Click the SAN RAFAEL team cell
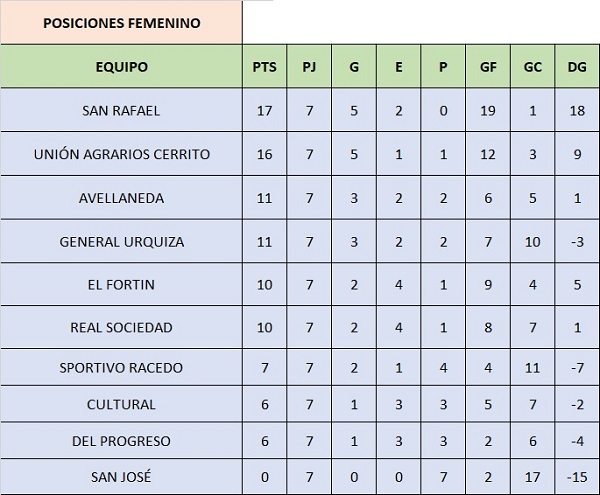This screenshot has width=600, height=495. click(x=121, y=110)
